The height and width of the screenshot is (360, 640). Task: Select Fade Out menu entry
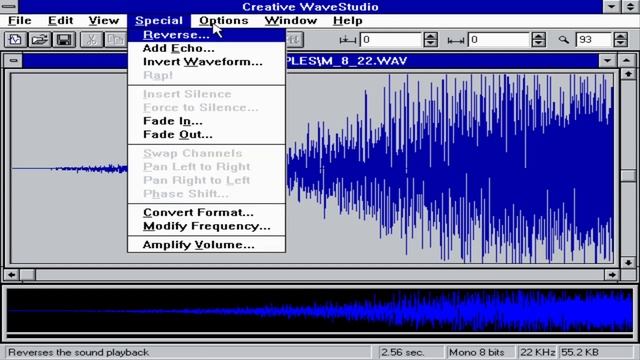207,135
